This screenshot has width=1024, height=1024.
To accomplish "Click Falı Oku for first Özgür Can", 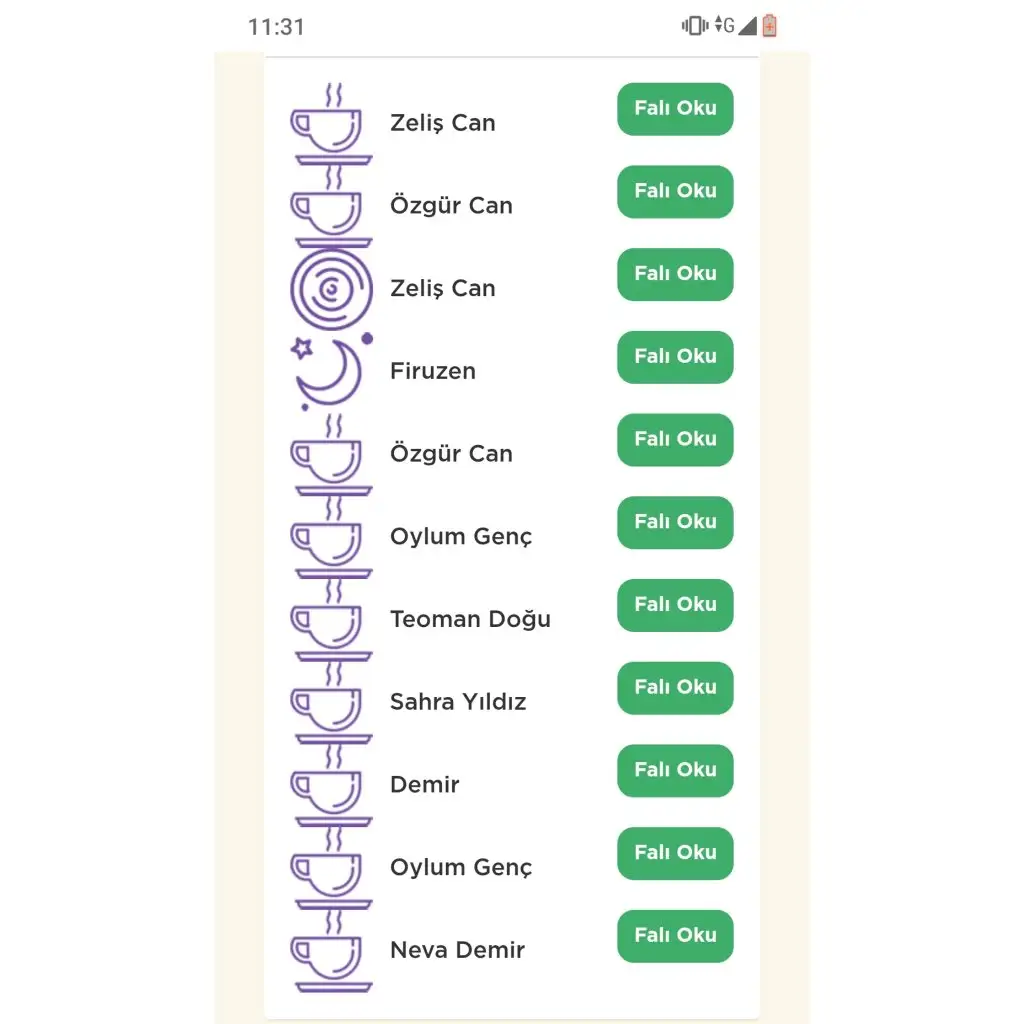I will 675,191.
